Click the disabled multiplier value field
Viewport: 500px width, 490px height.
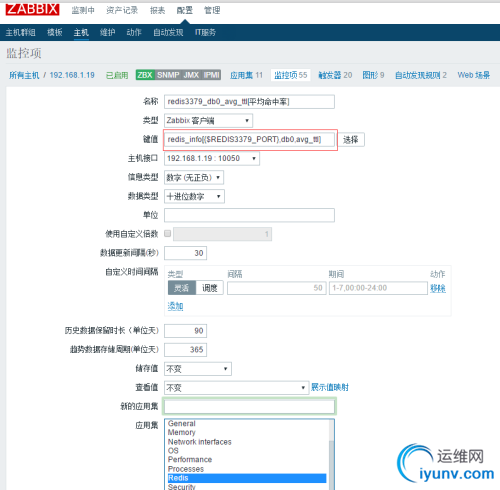click(222, 234)
